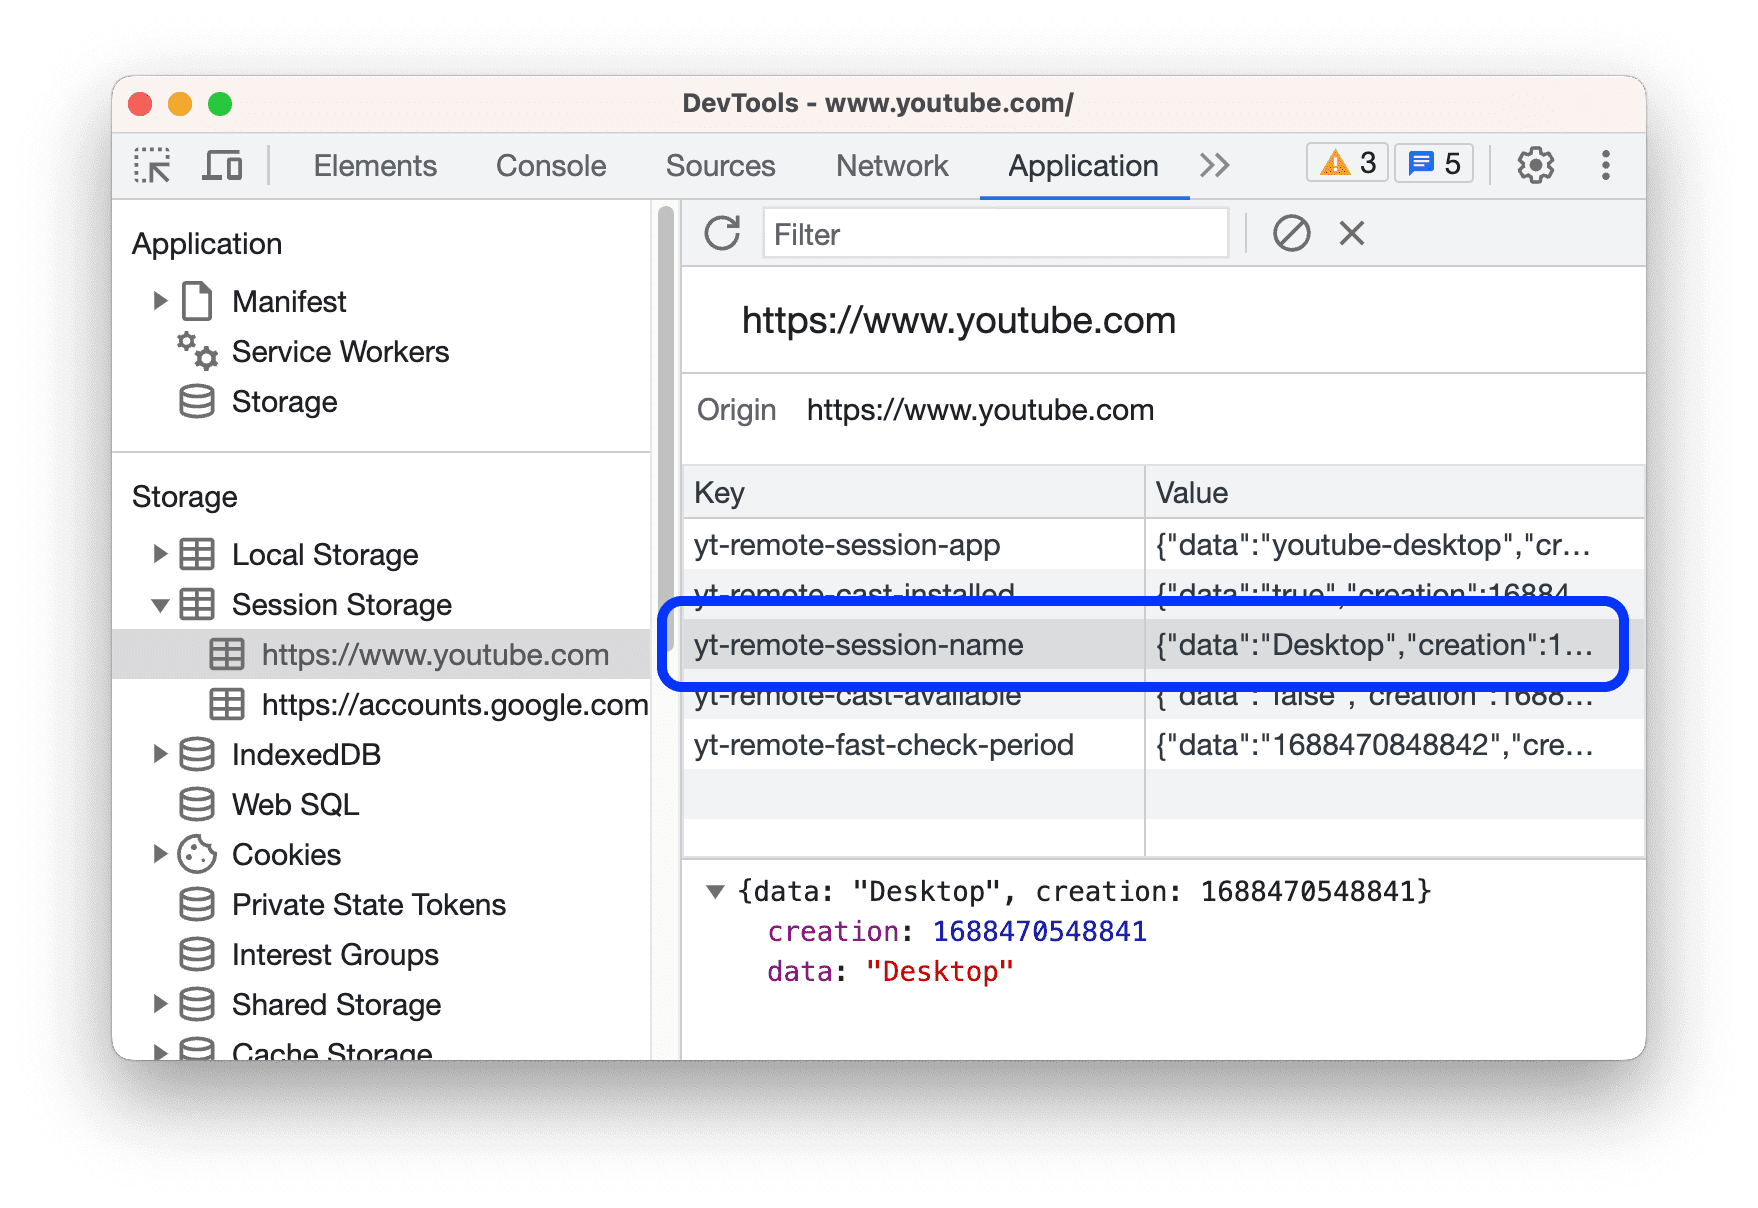Toggle the device toolbar
Screen dimensions: 1758x1208
(222, 165)
